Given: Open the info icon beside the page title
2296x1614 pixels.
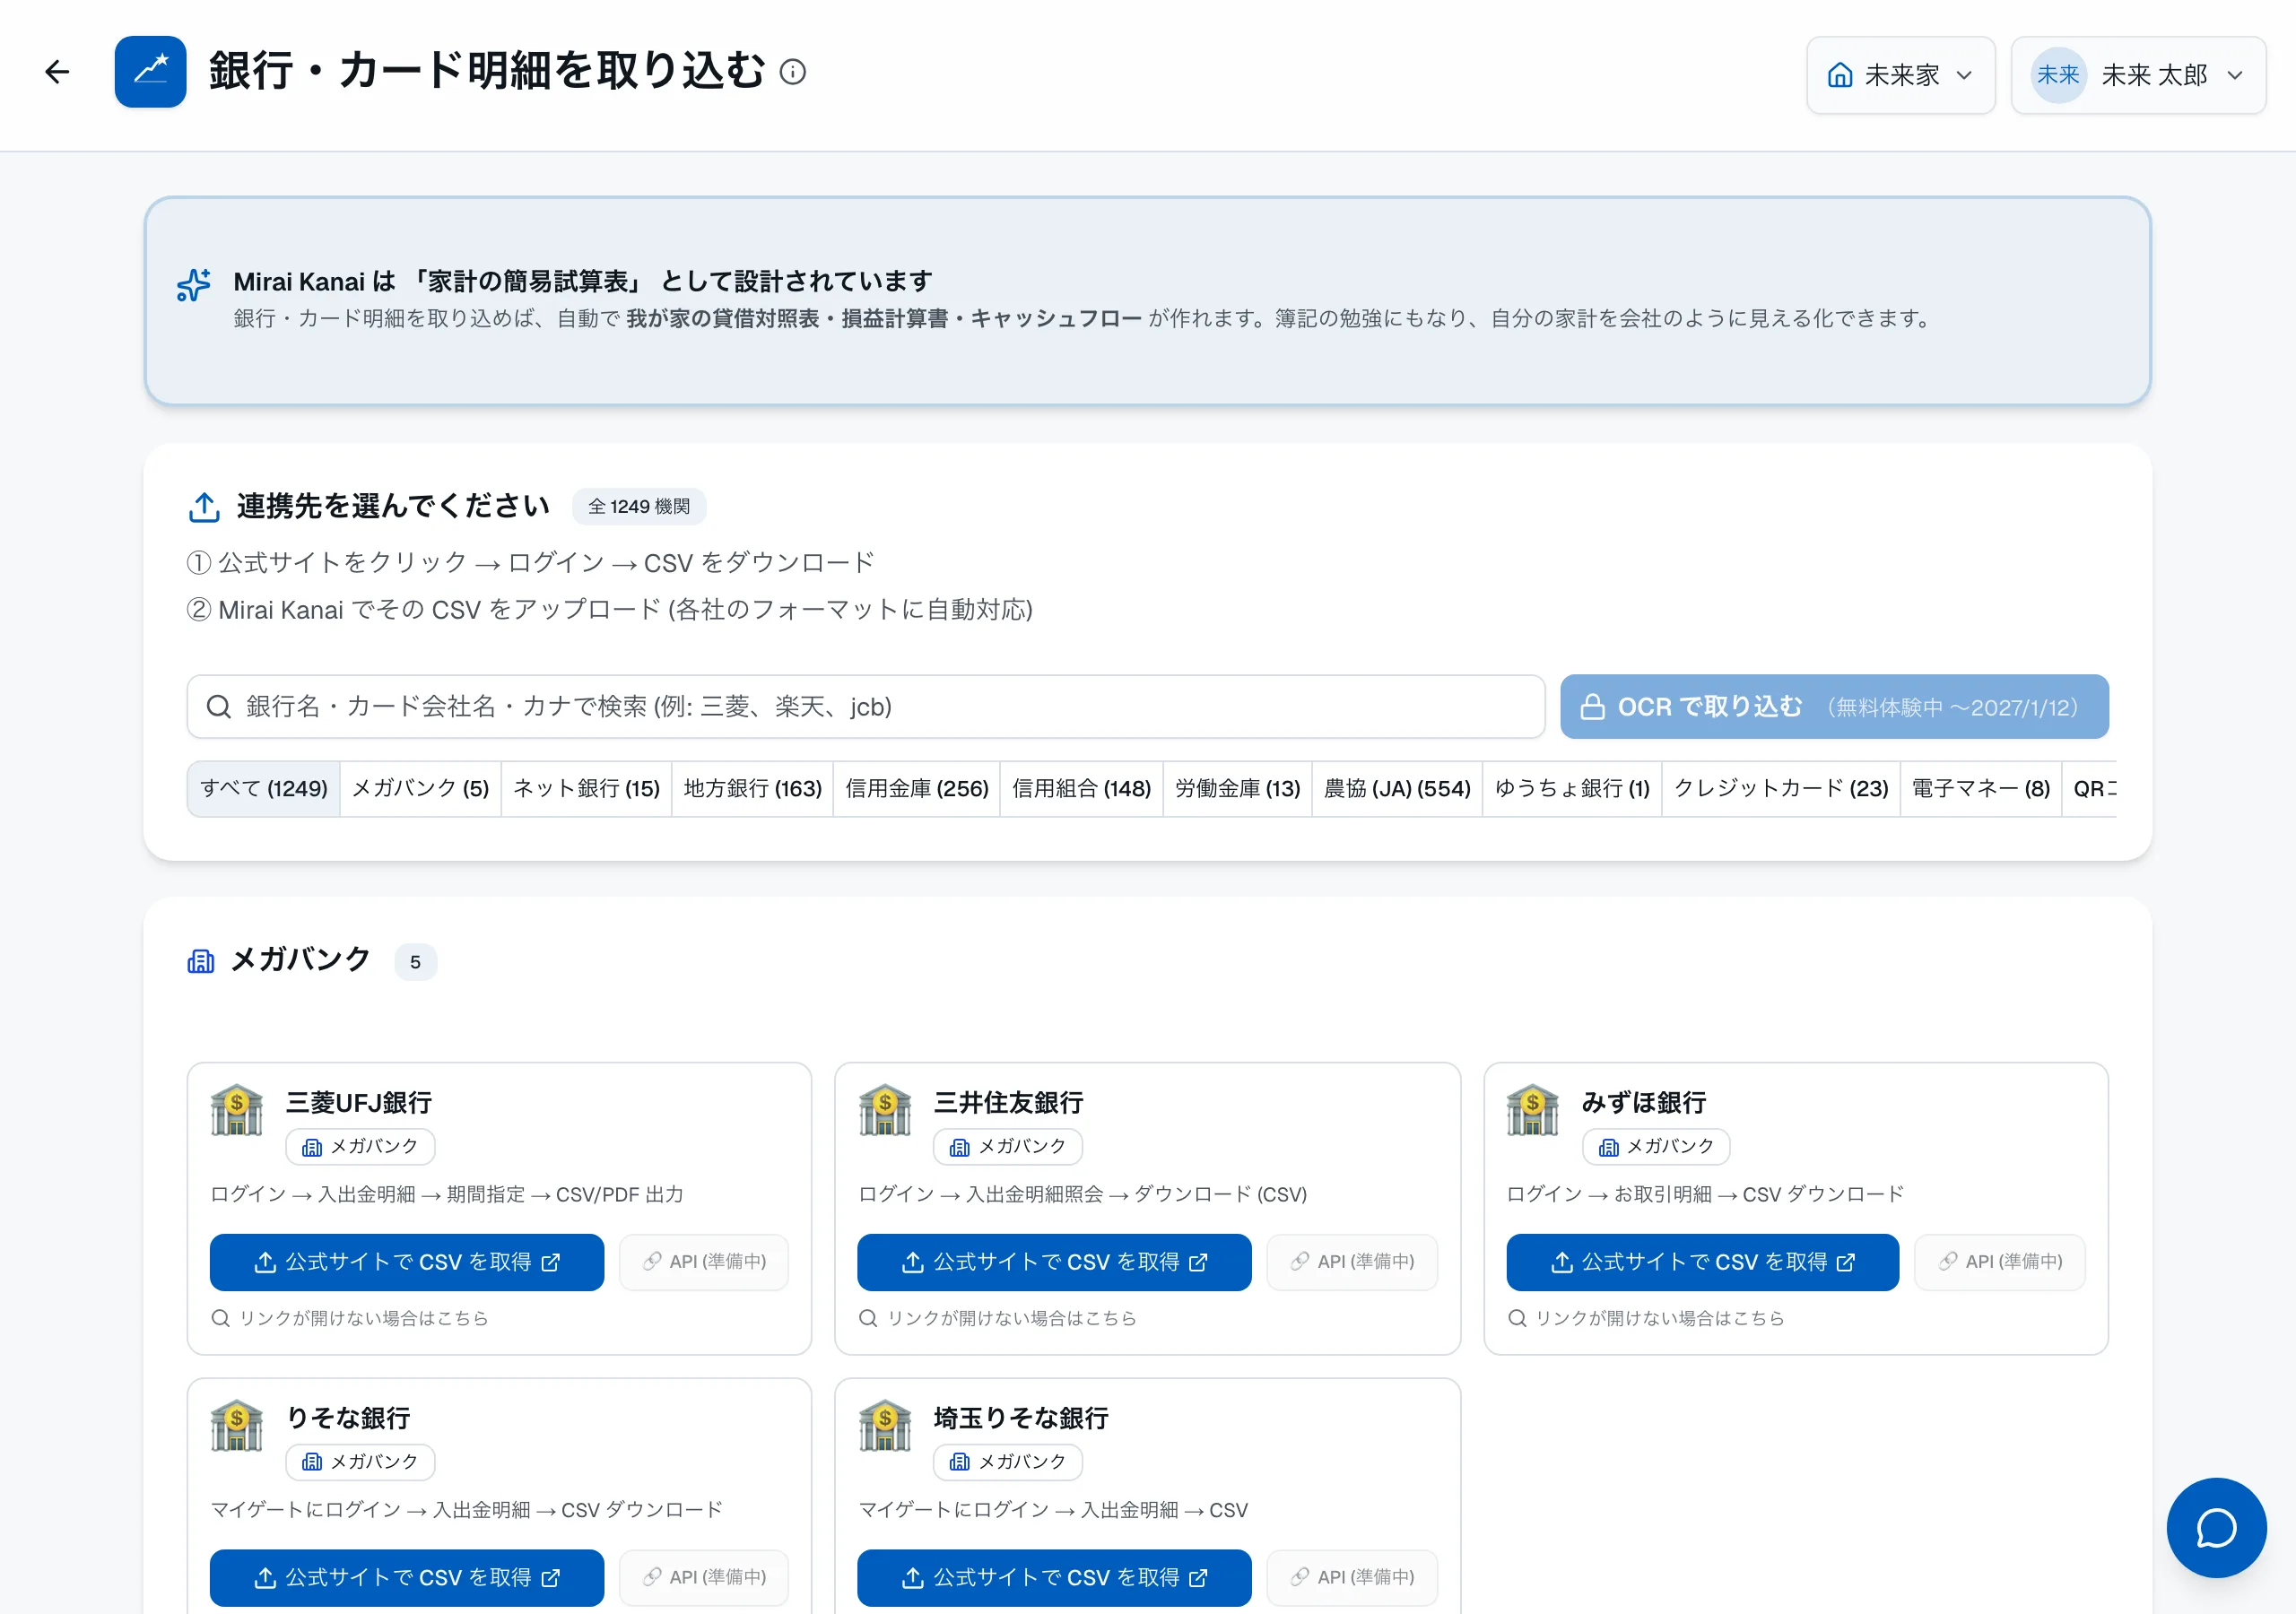Looking at the screenshot, I should point(793,72).
